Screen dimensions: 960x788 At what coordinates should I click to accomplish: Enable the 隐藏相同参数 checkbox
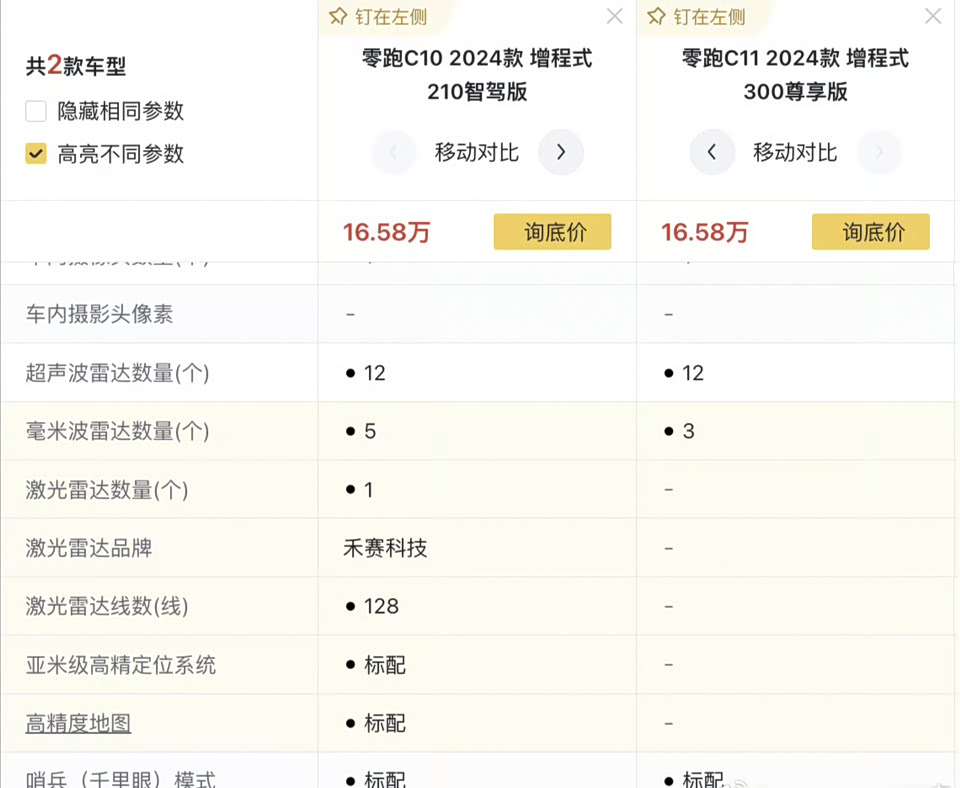(36, 111)
